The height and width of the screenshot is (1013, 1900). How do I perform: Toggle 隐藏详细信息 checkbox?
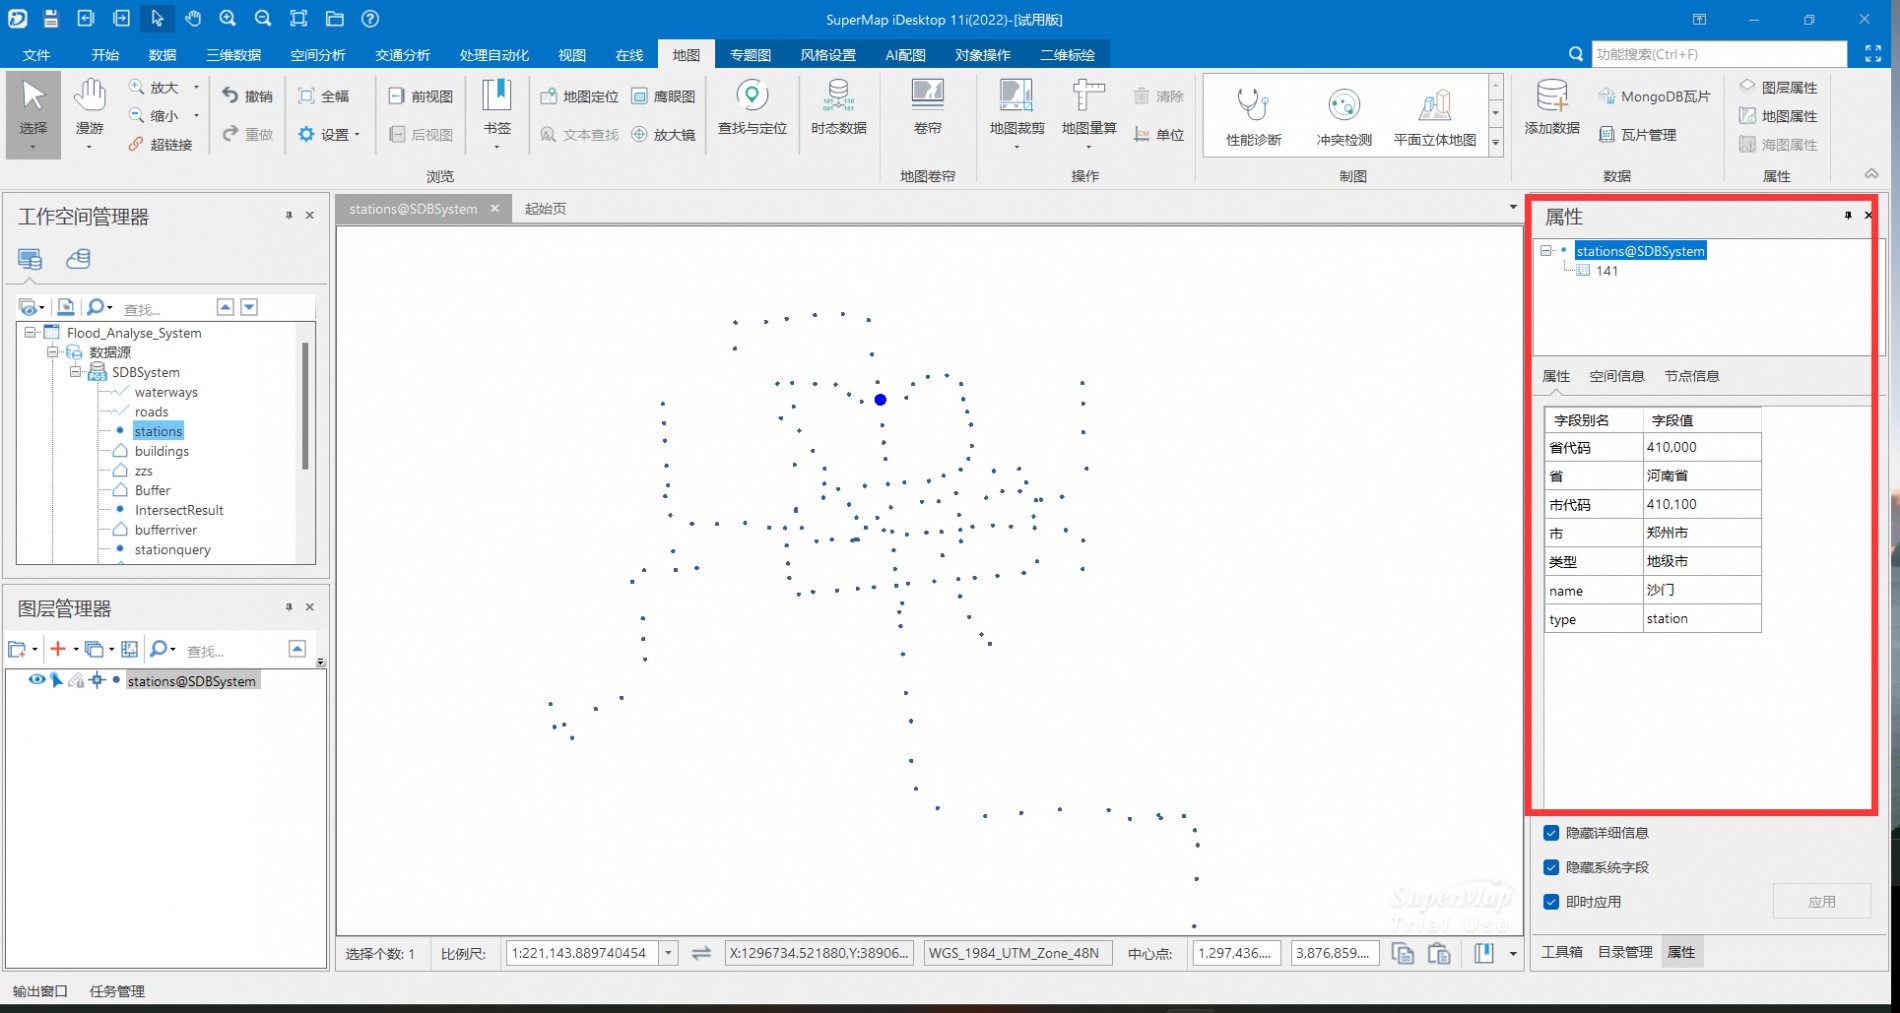pos(1551,833)
